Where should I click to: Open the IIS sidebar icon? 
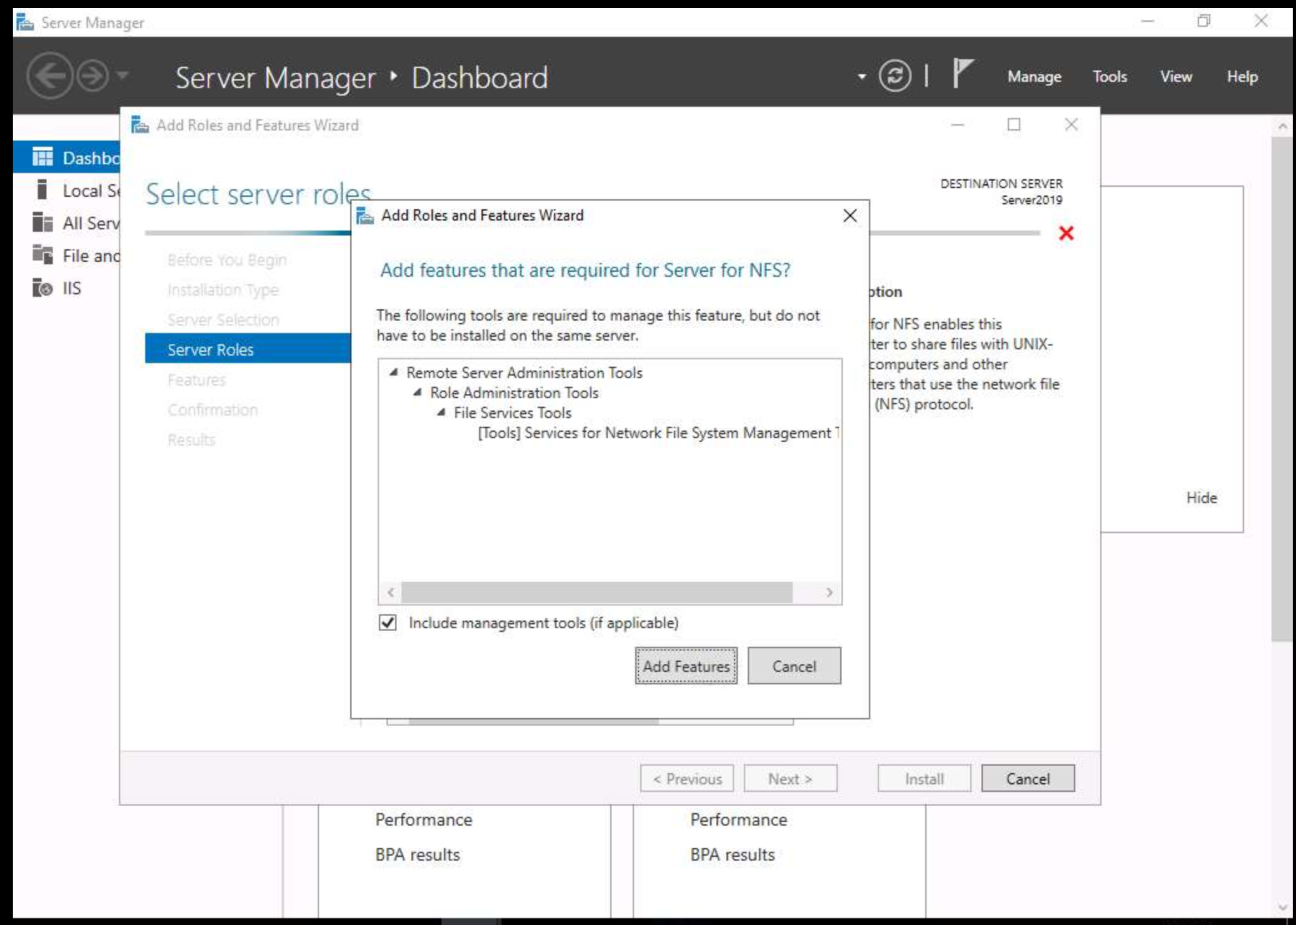[x=42, y=288]
